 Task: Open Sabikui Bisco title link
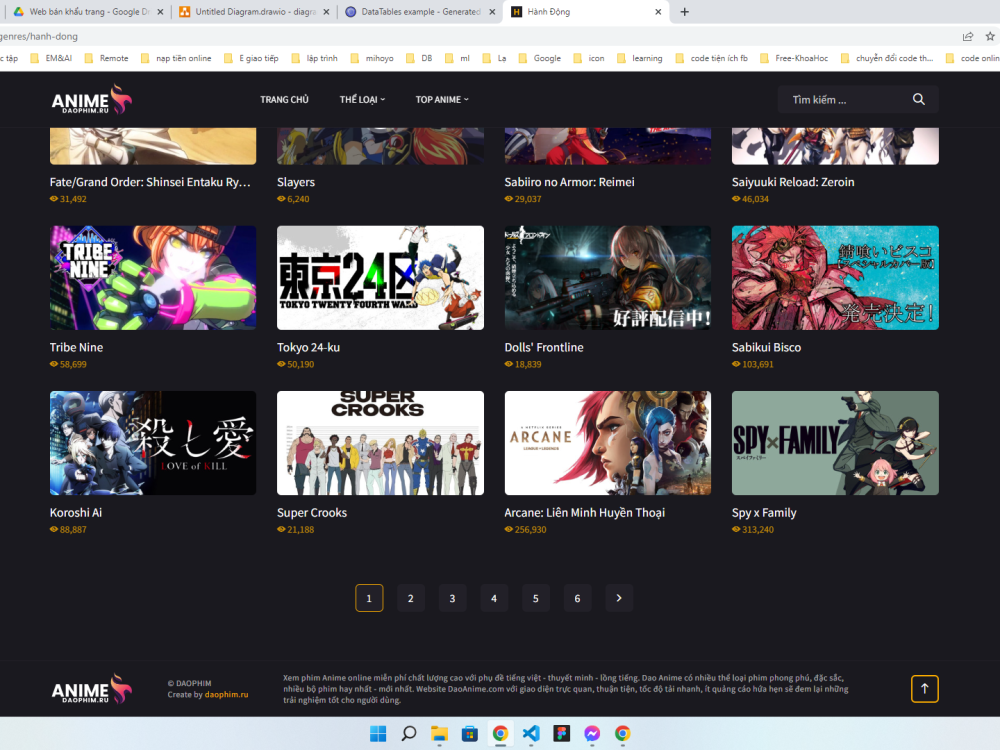(x=766, y=348)
